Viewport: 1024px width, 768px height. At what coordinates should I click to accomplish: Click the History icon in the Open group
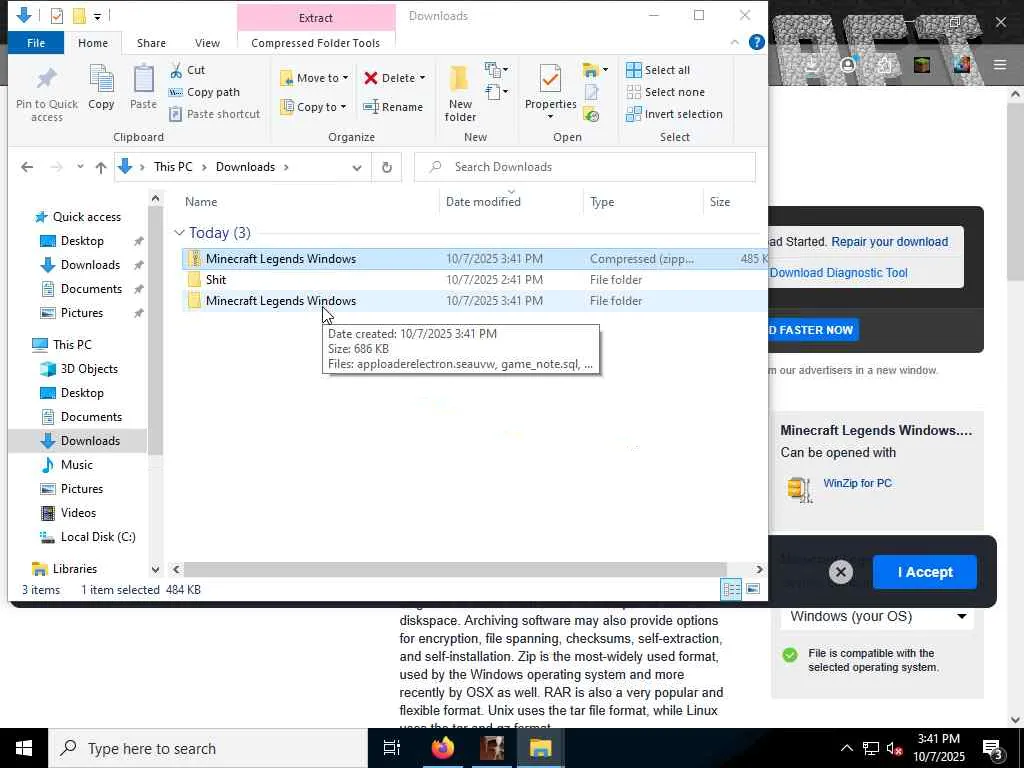tap(591, 116)
